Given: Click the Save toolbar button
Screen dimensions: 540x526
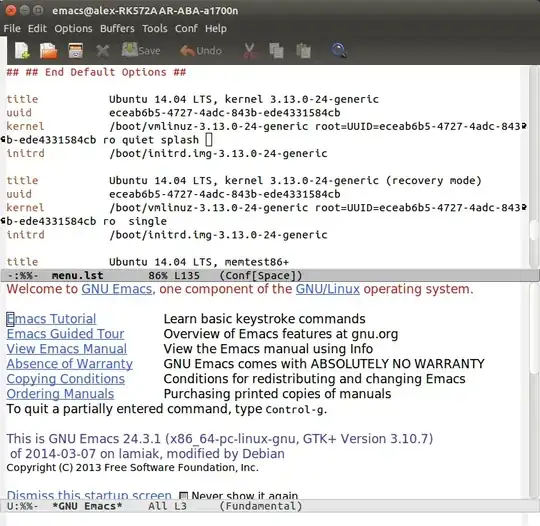Looking at the screenshot, I should (x=141, y=50).
